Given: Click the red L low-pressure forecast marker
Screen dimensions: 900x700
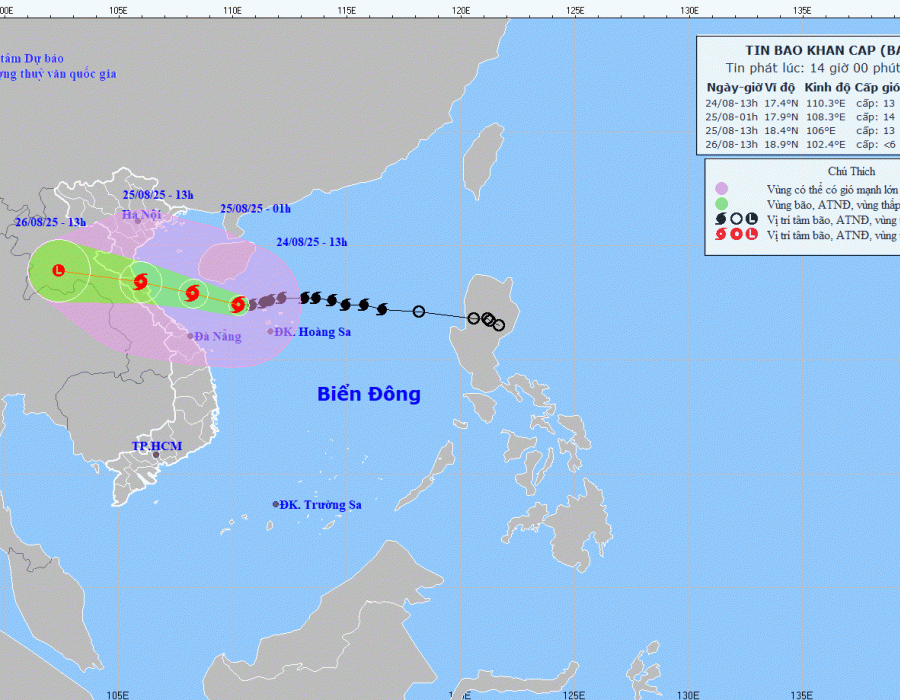Looking at the screenshot, I should [x=59, y=271].
